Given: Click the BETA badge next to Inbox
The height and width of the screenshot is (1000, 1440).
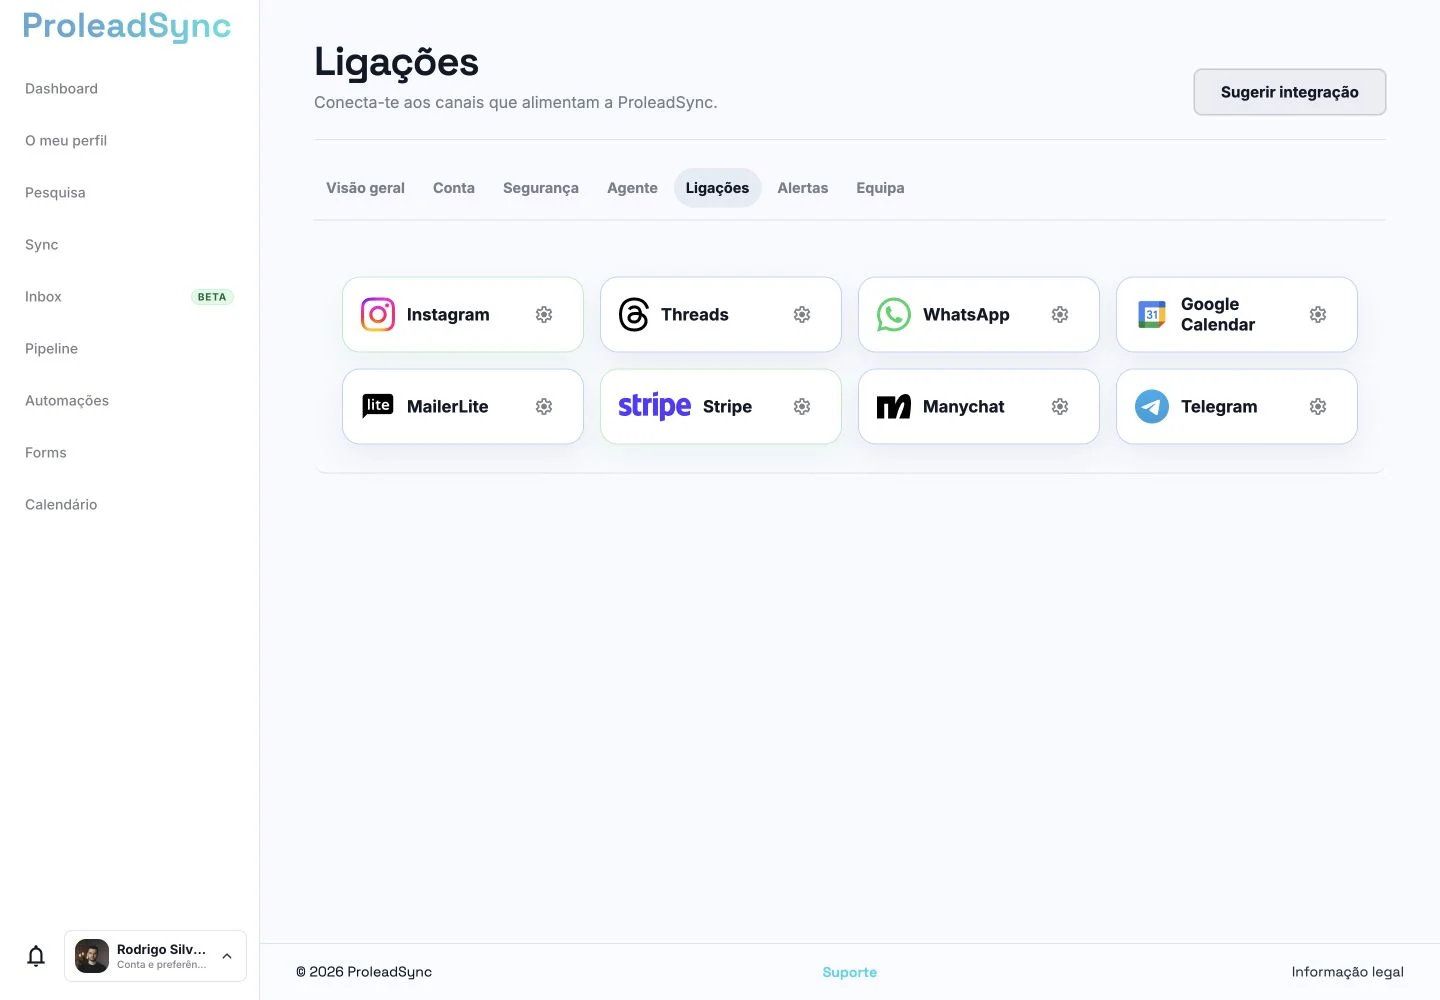Looking at the screenshot, I should (x=212, y=297).
